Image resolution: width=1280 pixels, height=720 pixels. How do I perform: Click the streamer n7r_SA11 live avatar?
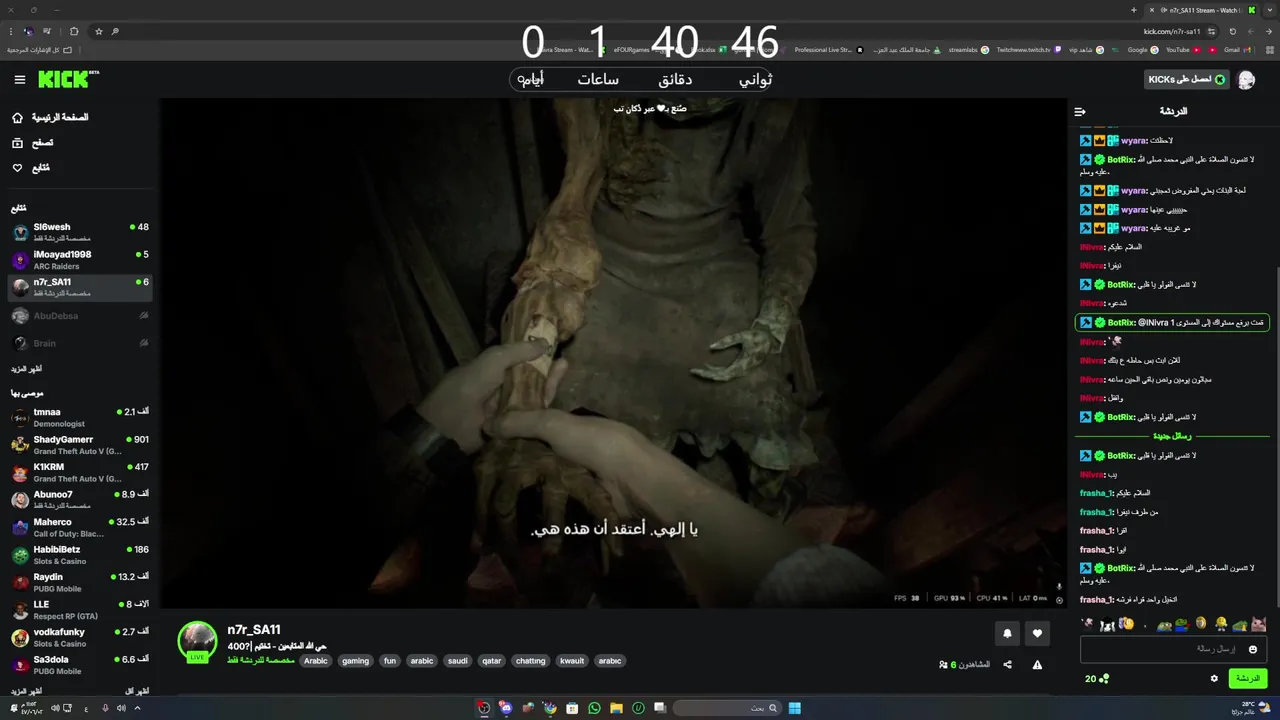pos(197,642)
